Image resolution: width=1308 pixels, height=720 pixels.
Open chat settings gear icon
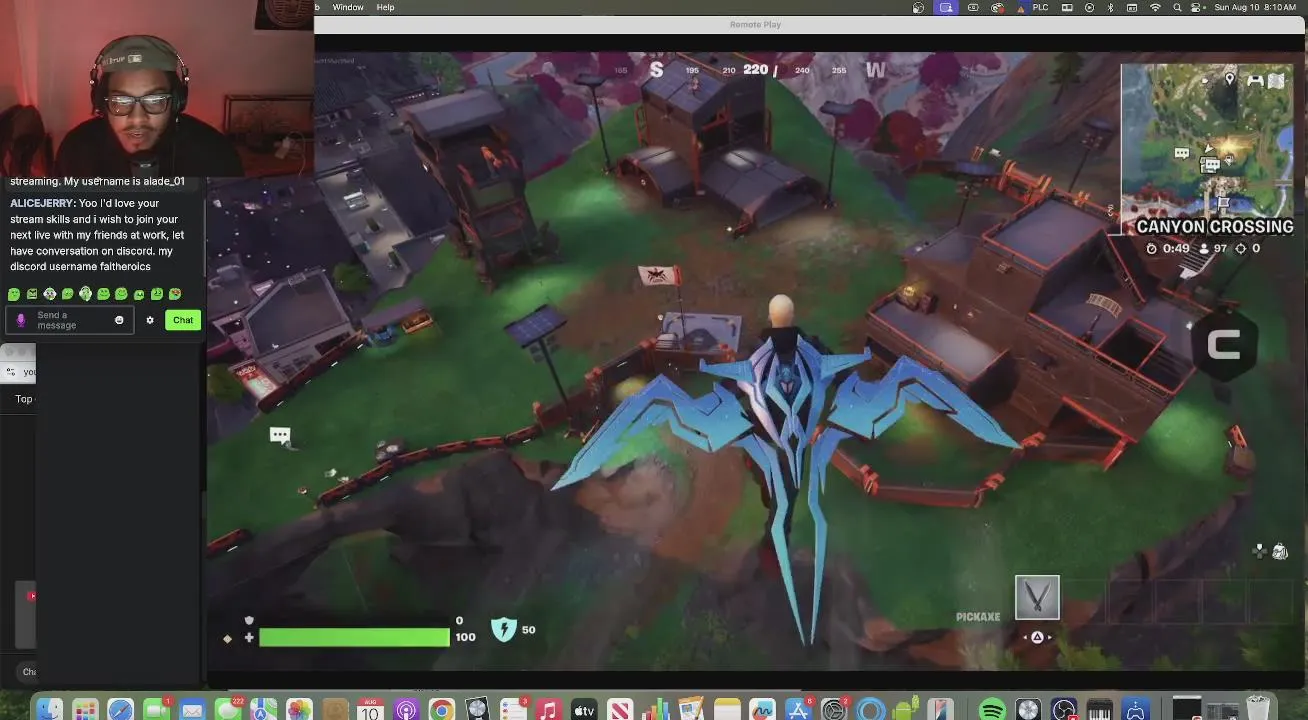(150, 320)
